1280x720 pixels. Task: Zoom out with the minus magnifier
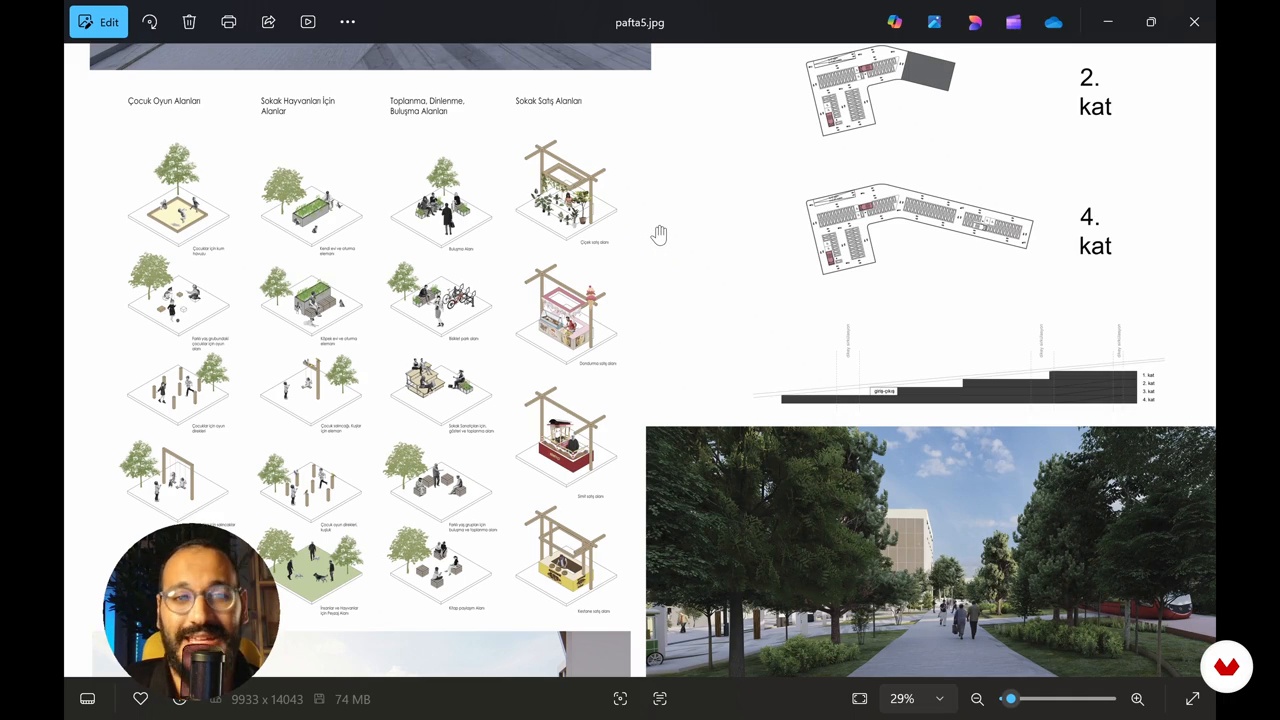[977, 699]
